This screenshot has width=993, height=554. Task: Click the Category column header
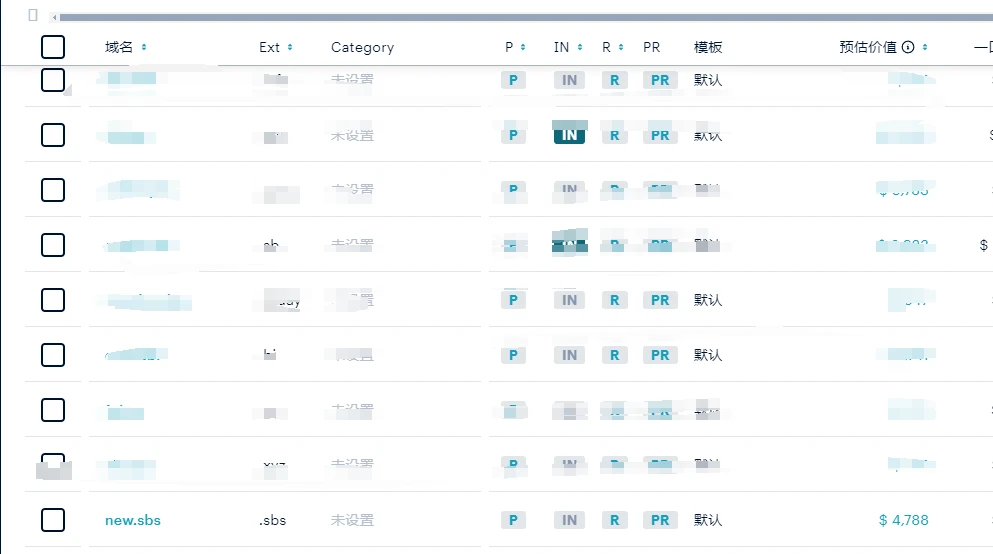pyautogui.click(x=362, y=47)
